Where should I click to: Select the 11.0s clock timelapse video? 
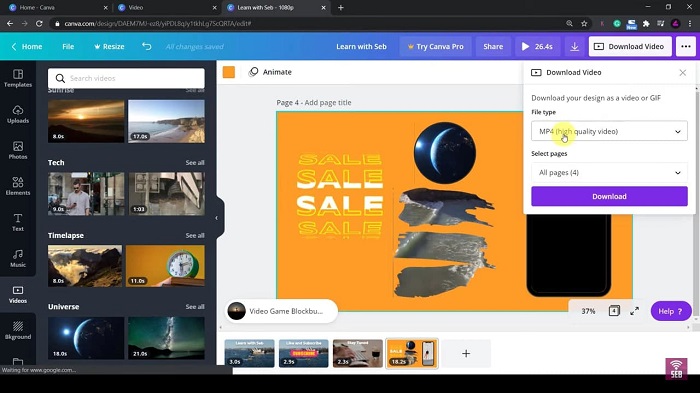[x=165, y=266]
